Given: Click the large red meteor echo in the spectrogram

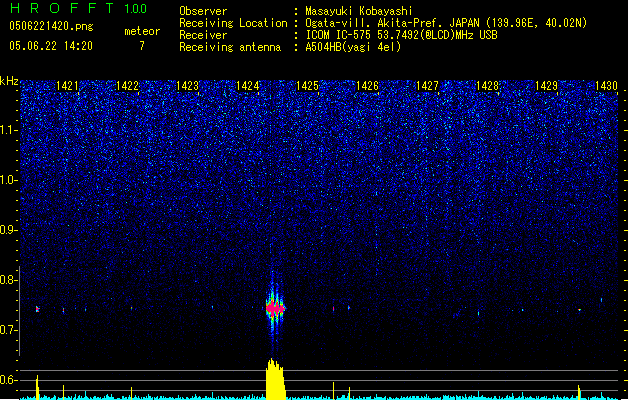Looking at the screenshot, I should pos(275,309).
